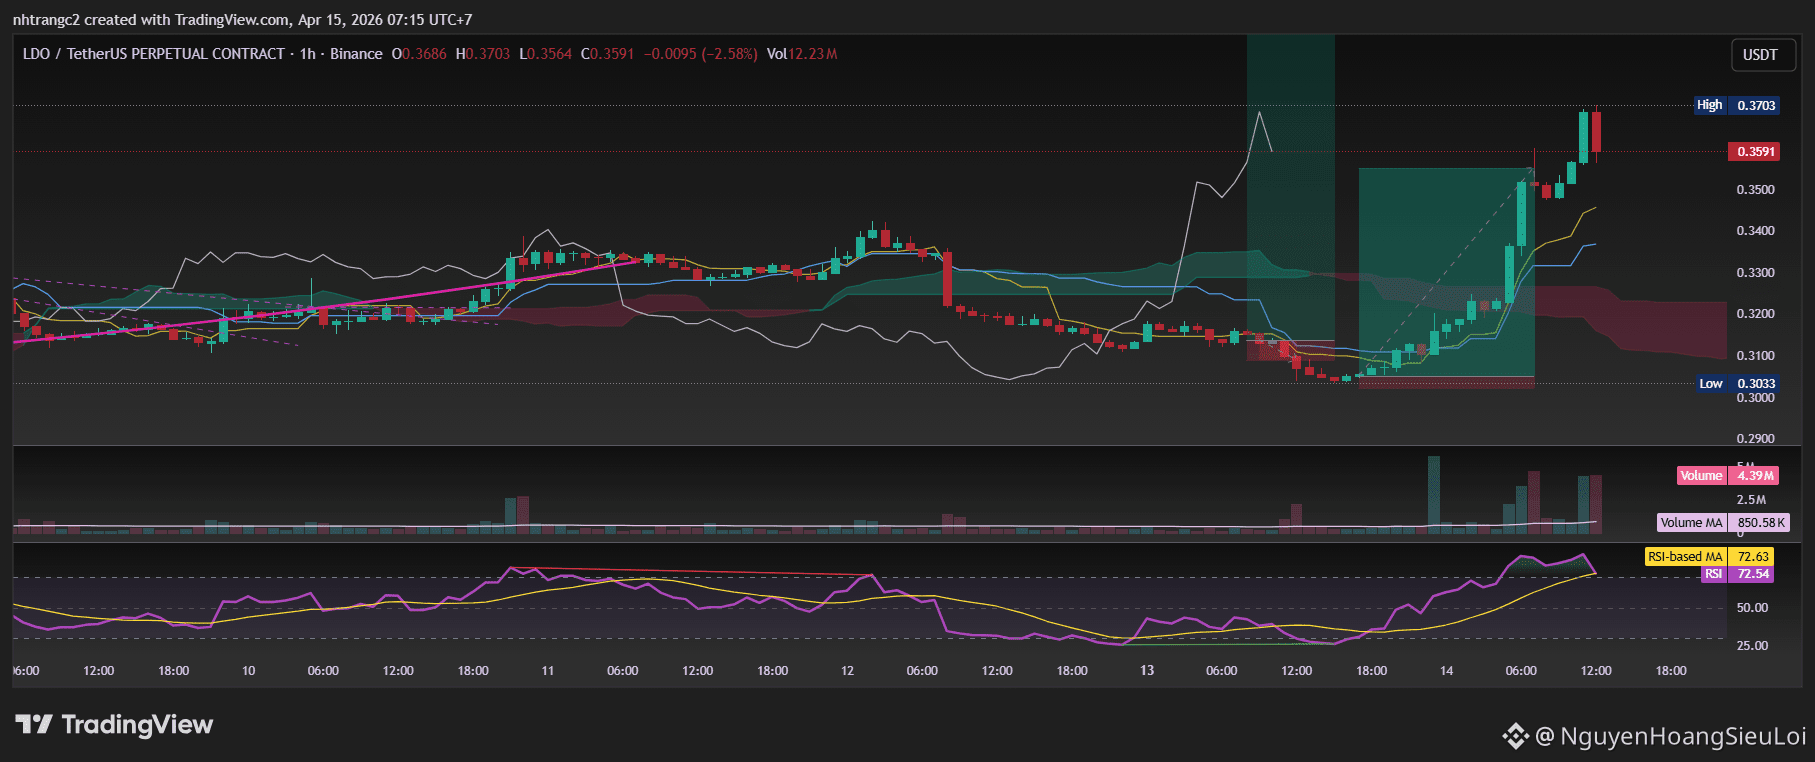This screenshot has height=762, width=1815.
Task: Click the 0.3200 price axis label
Action: (x=1756, y=314)
